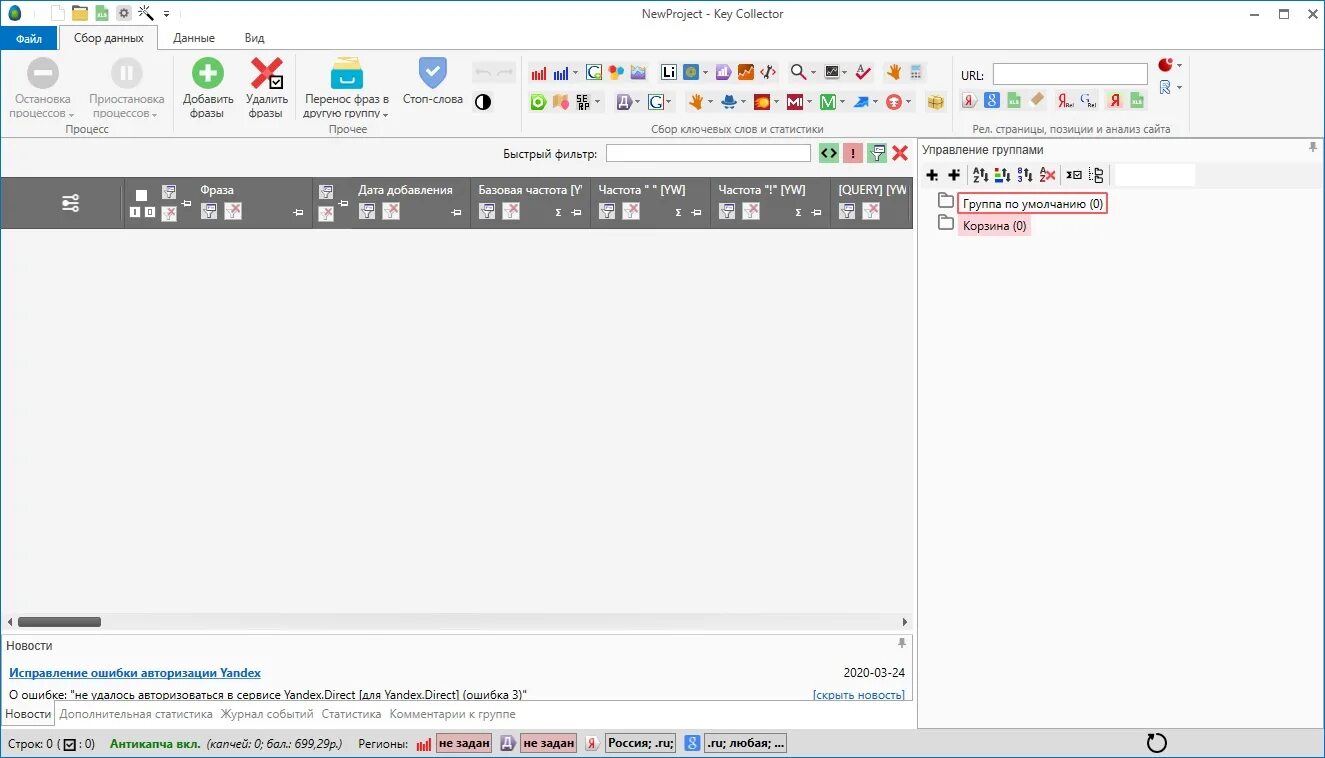Click the Быстрый фильтр input field
This screenshot has width=1325, height=758.
[x=708, y=153]
